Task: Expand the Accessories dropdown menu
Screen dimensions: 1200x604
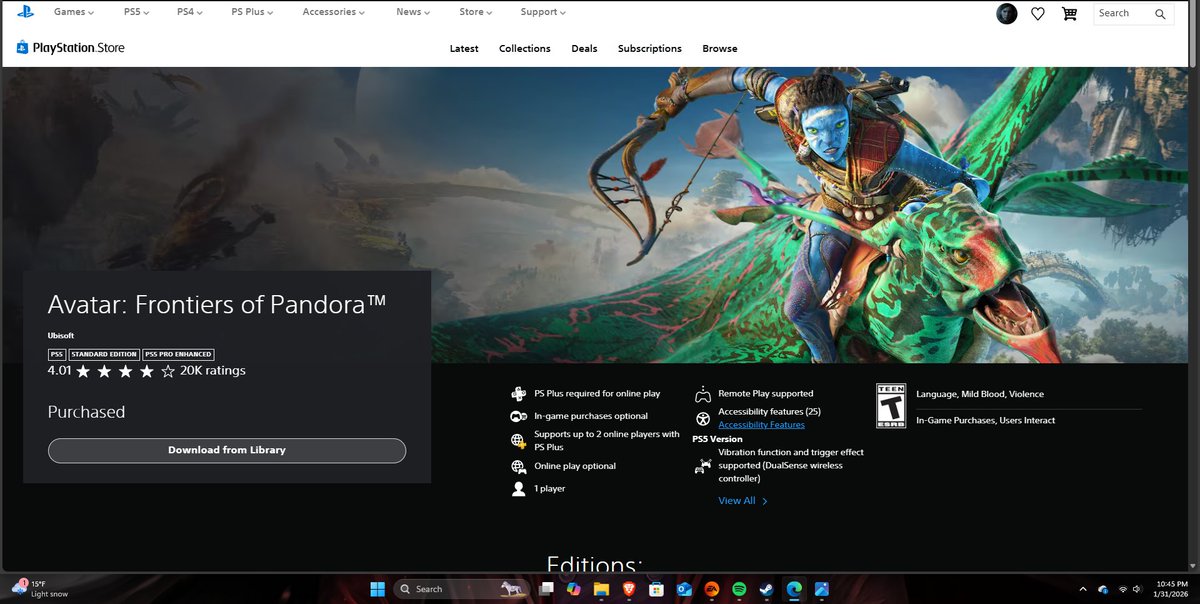Action: (333, 12)
